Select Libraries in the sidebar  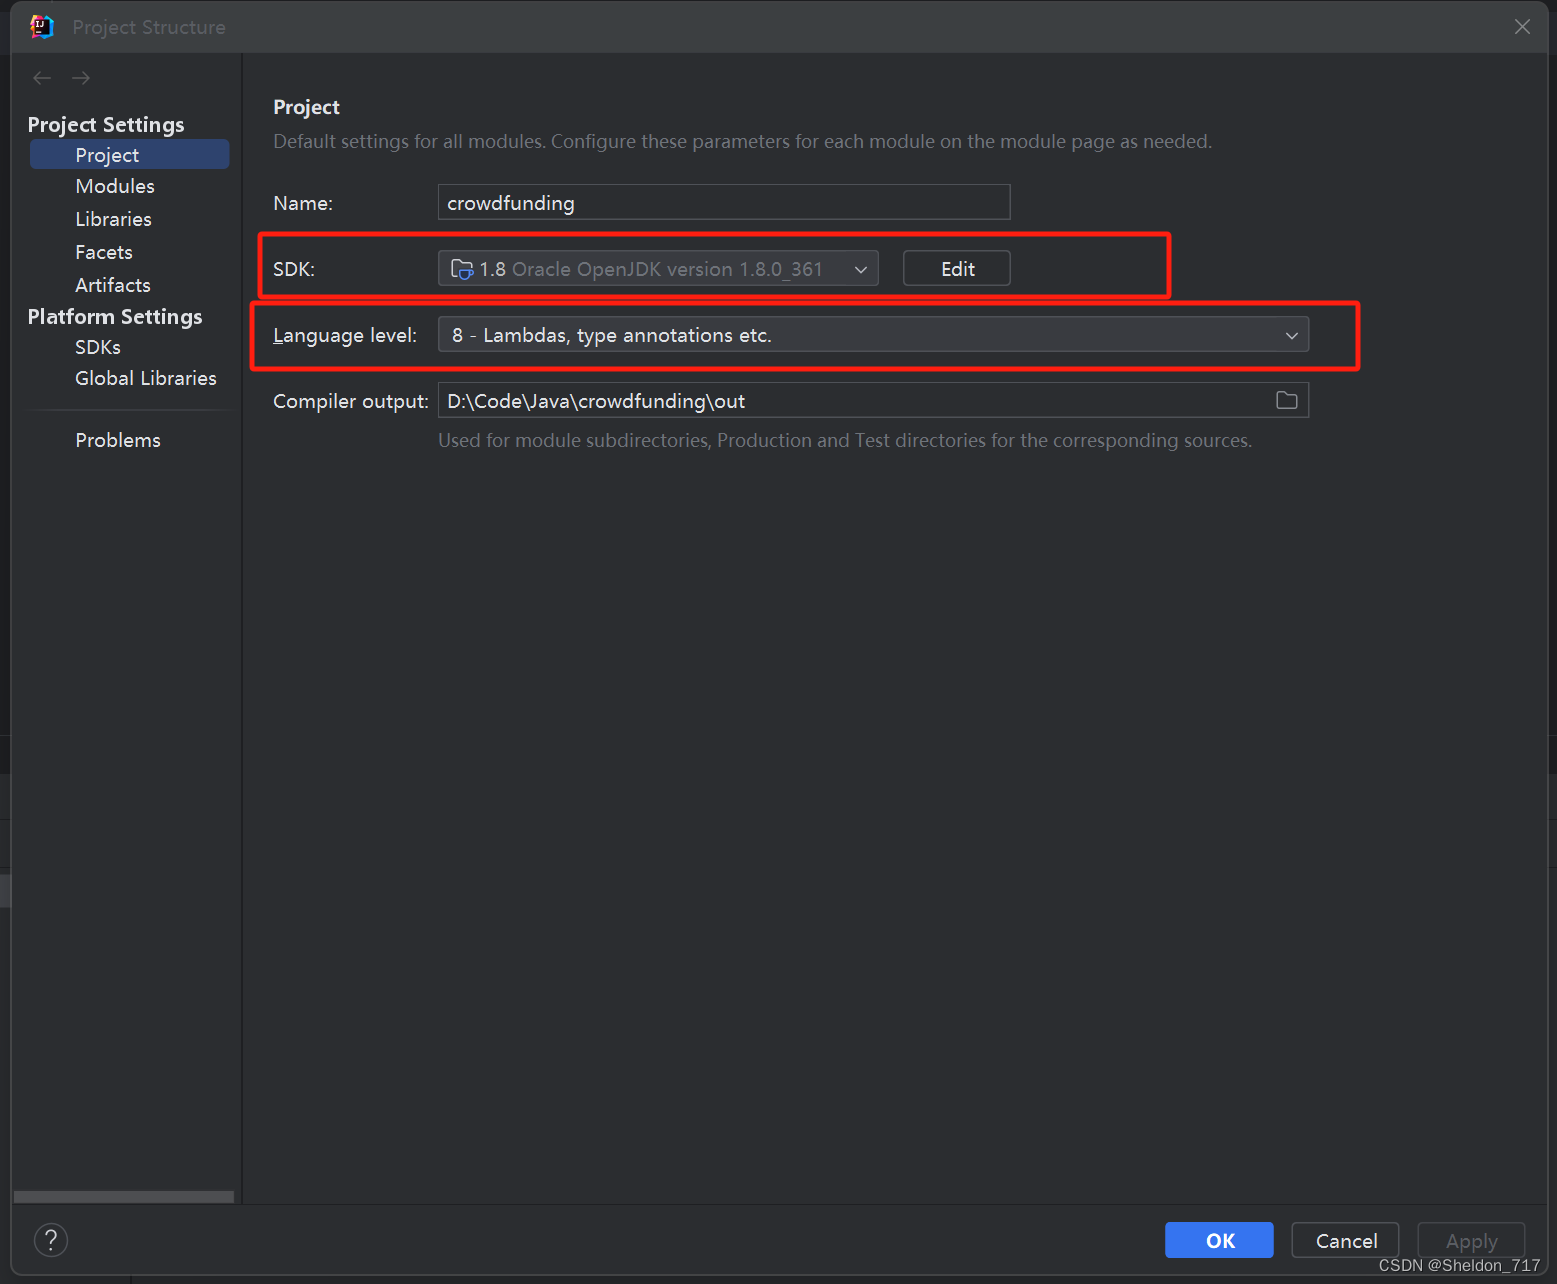pos(113,218)
